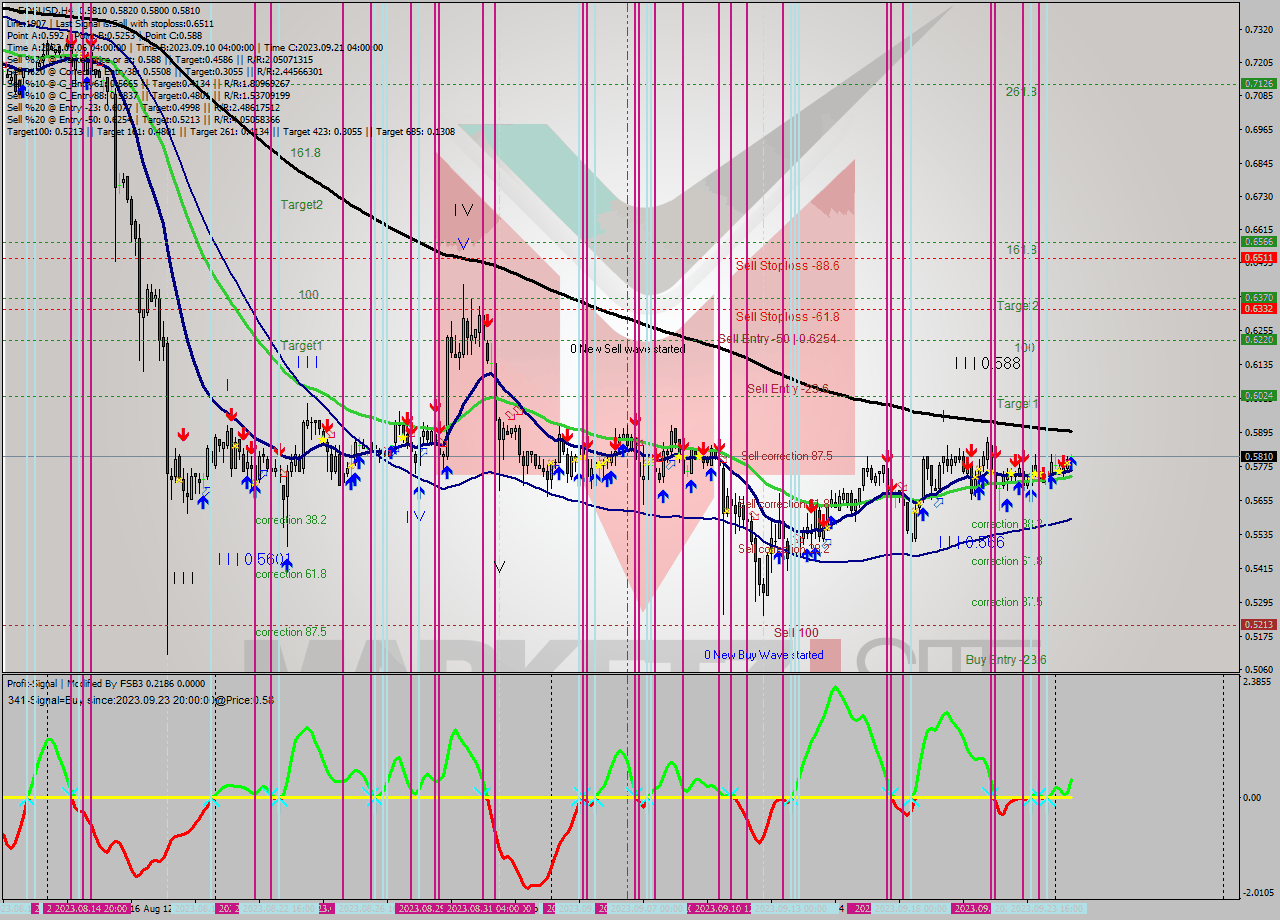Viewport: 1280px width, 920px height.
Task: Click a yellow signal dot on the moving average
Action: point(1011,473)
